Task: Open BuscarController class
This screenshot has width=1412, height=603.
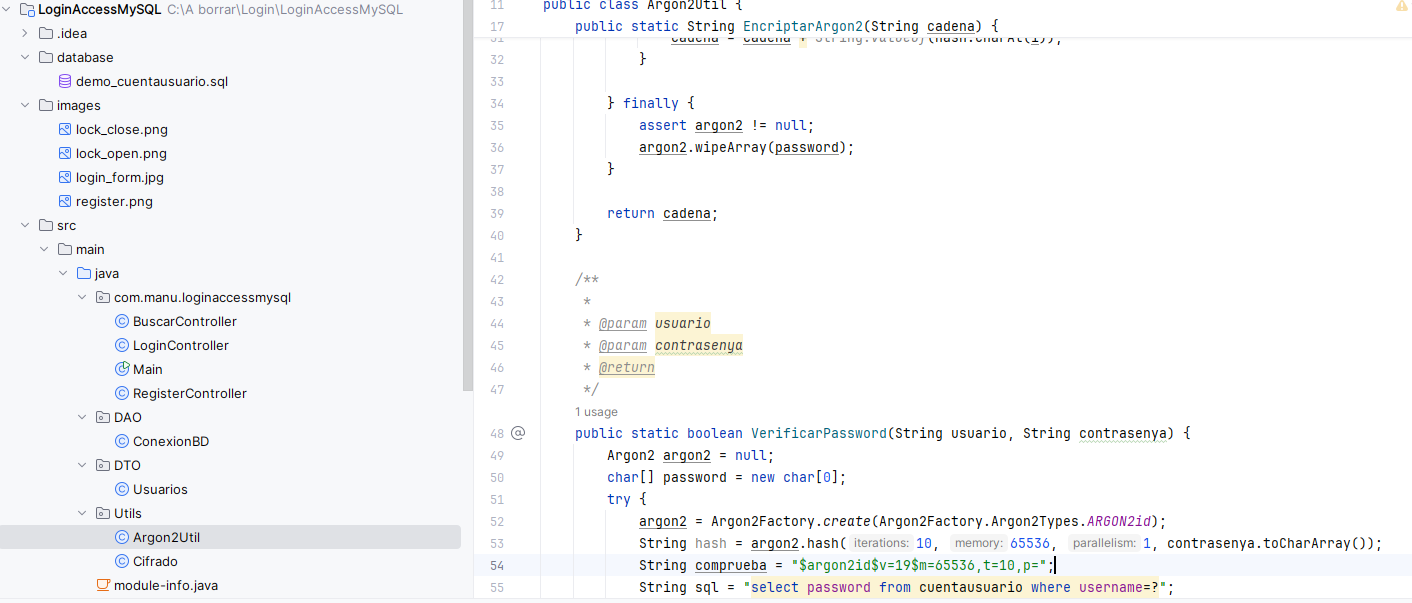Action: tap(185, 321)
